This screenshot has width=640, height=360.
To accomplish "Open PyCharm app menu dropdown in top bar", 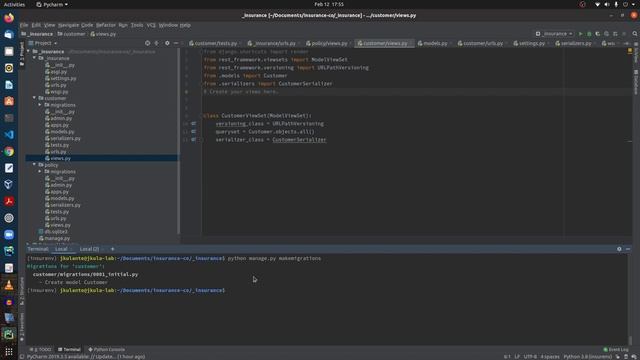I will (x=52, y=4).
